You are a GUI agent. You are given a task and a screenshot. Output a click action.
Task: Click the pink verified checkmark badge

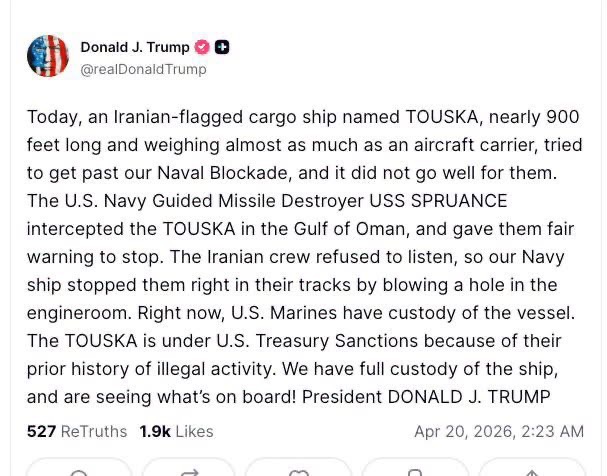202,47
